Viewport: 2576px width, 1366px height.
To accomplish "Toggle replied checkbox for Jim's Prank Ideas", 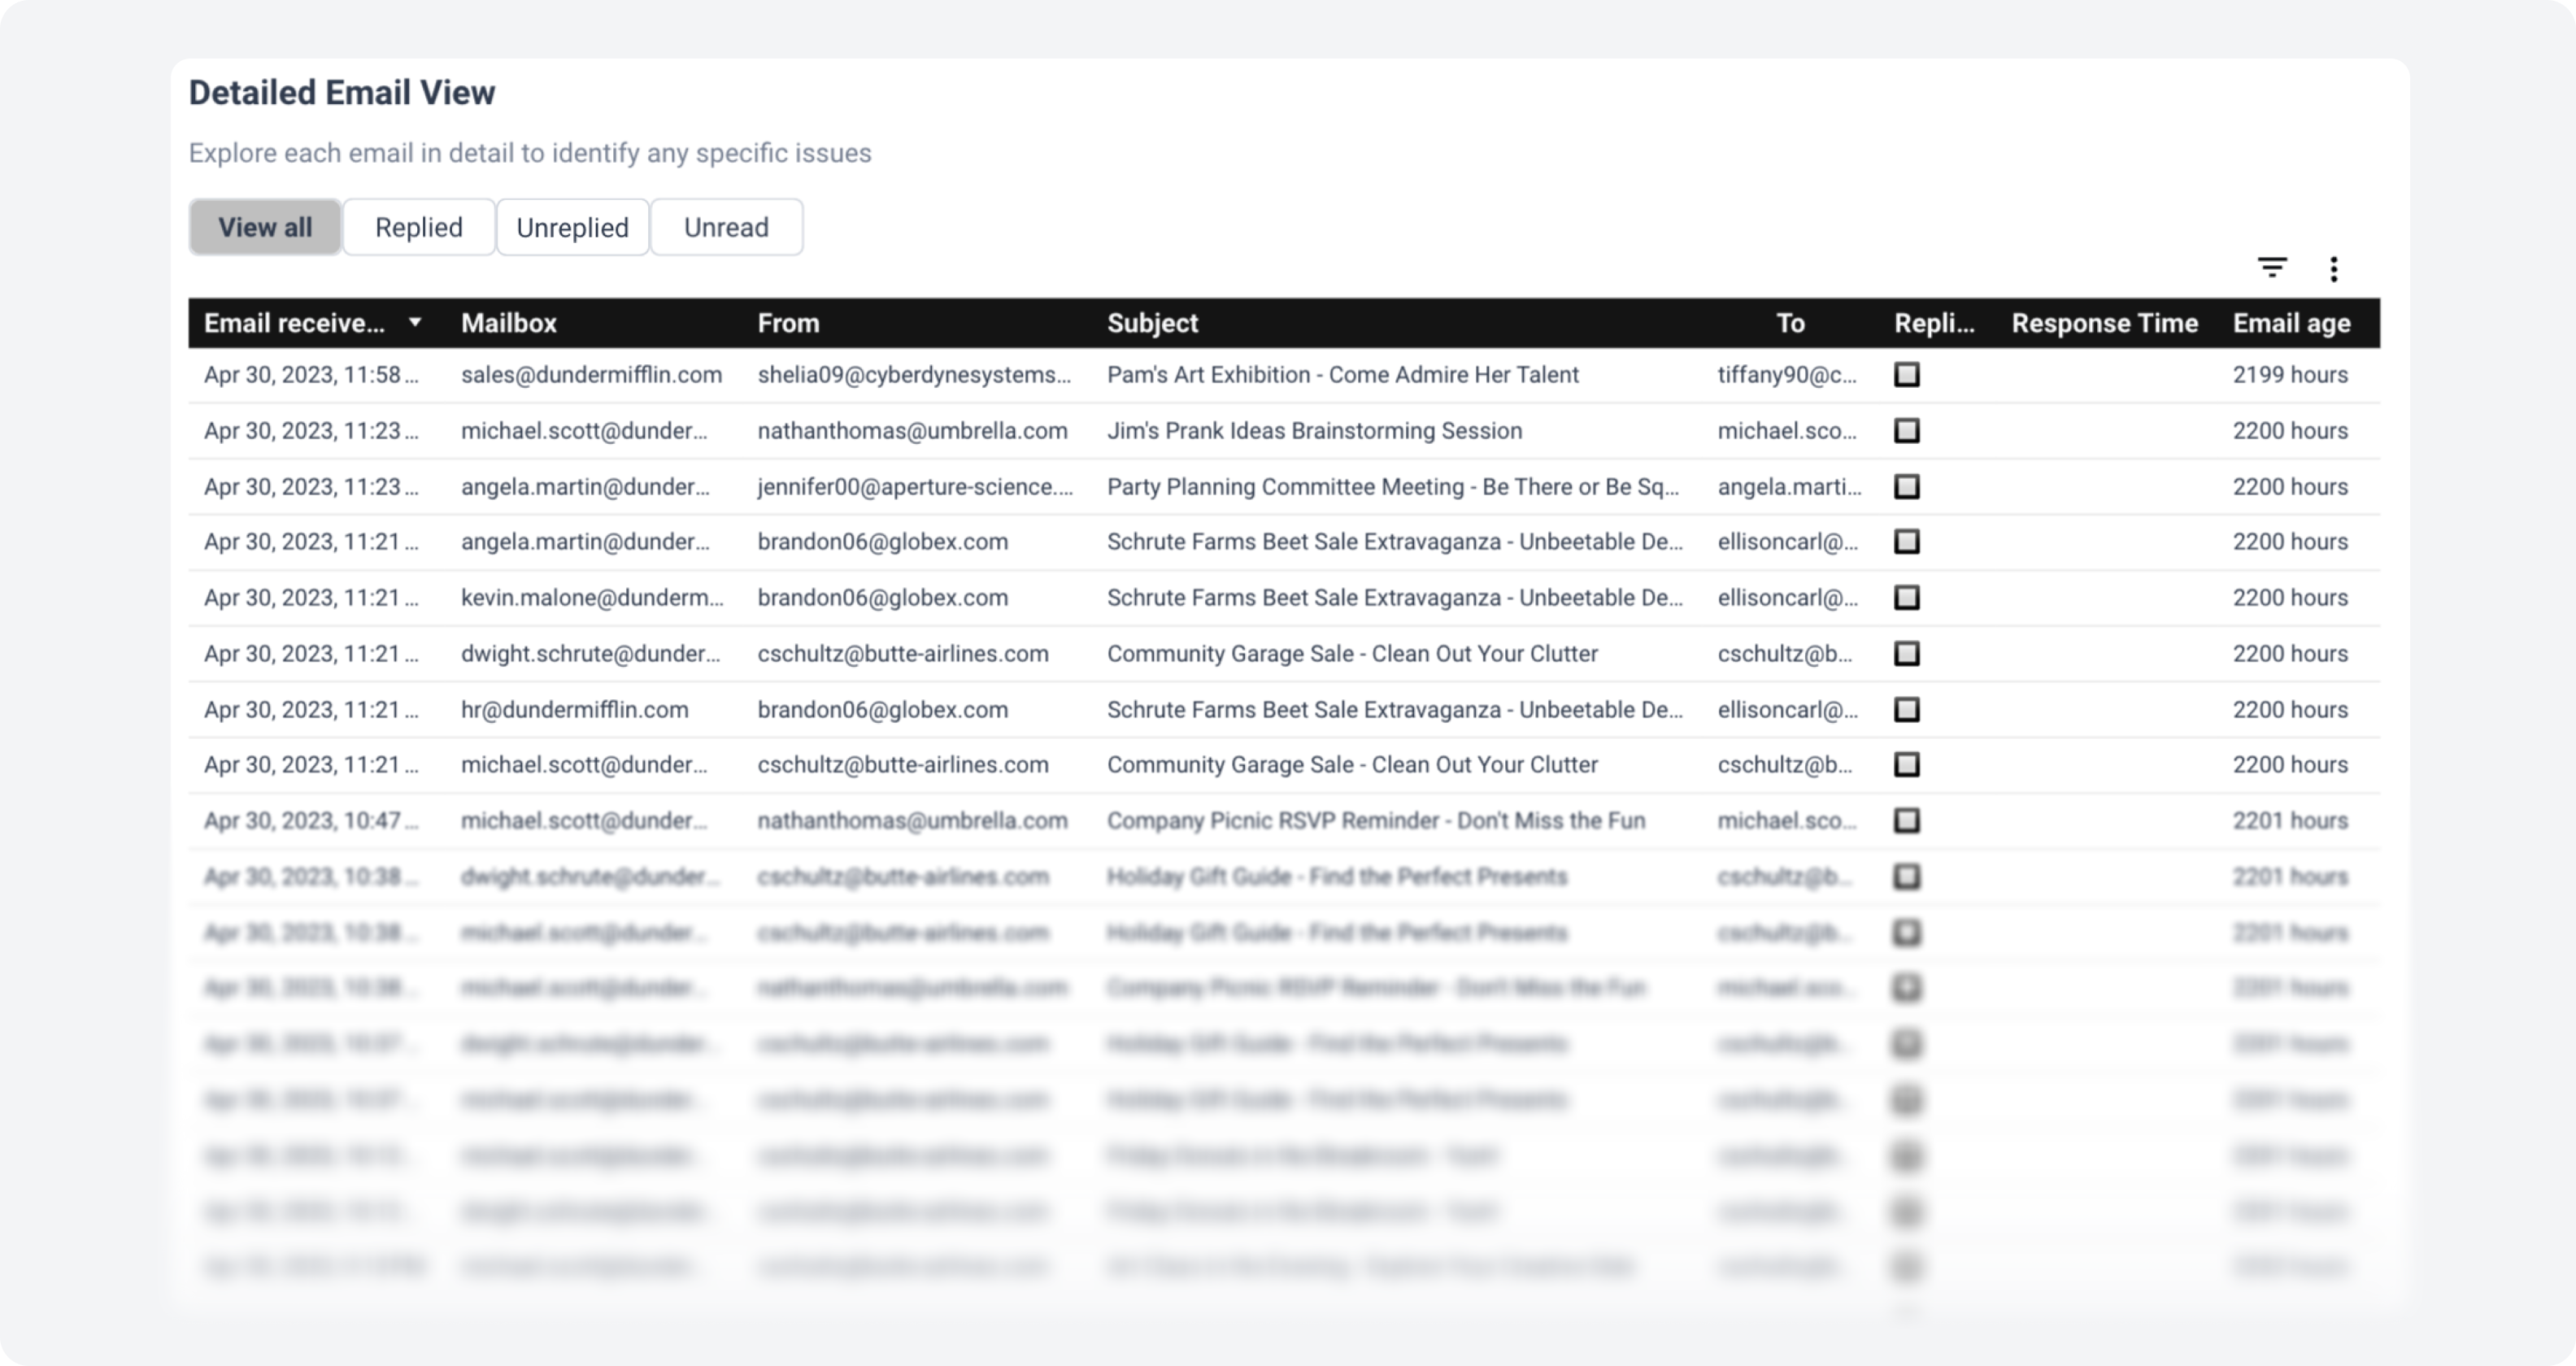I will pos(1907,431).
